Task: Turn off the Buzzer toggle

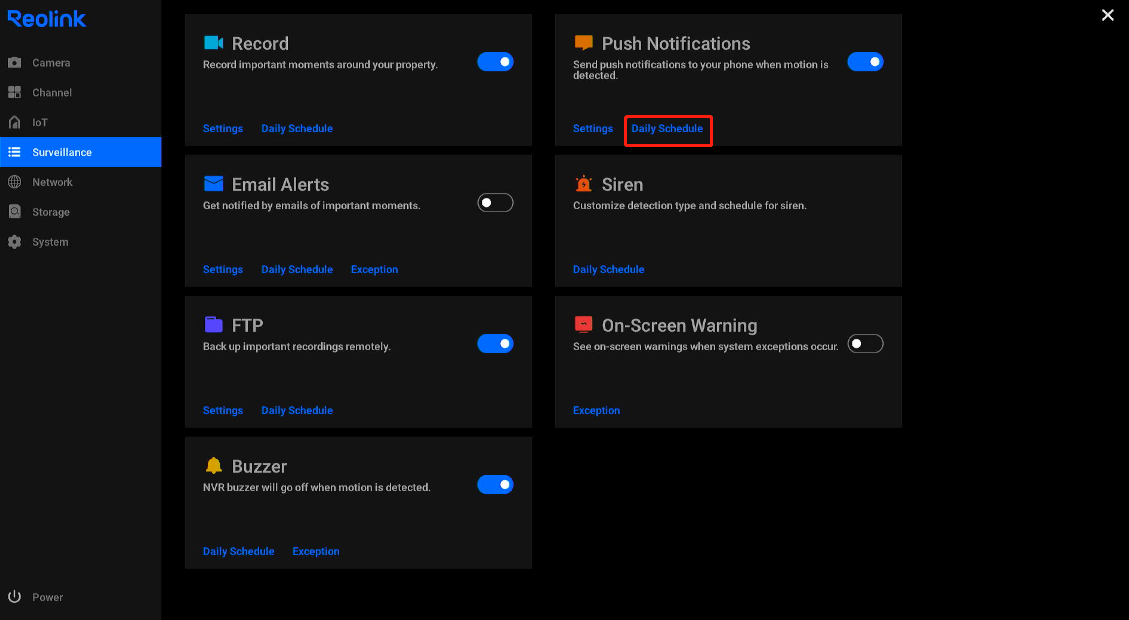Action: click(495, 485)
